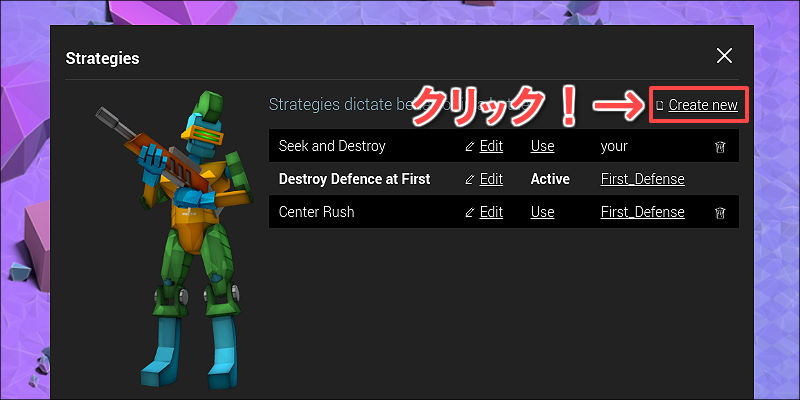The image size is (800, 400).
Task: Delete the Center Rush strategy
Action: 720,213
